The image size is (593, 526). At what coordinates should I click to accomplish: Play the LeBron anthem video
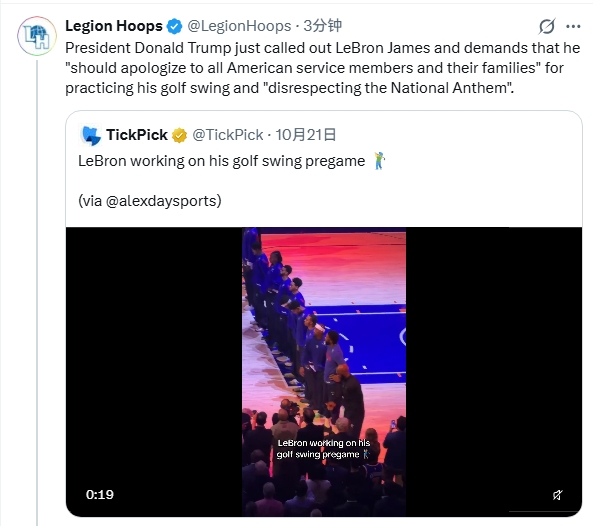pos(324,372)
